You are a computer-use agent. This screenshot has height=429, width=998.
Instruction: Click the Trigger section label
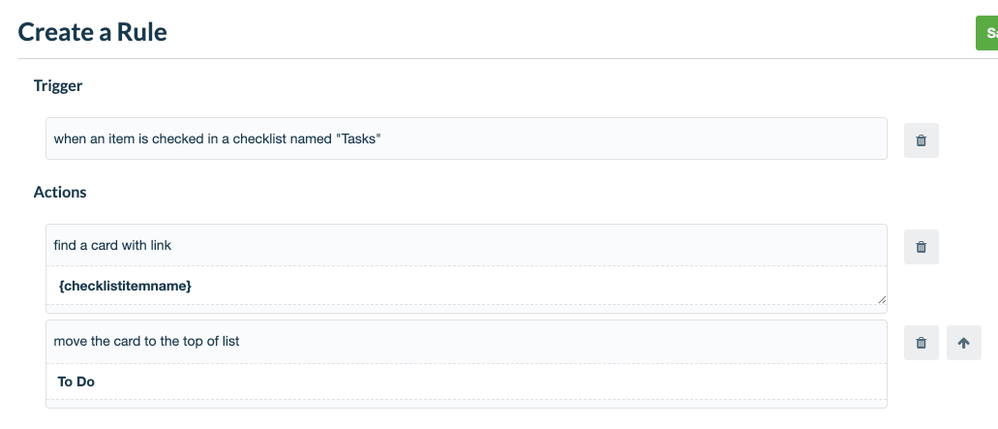(58, 86)
